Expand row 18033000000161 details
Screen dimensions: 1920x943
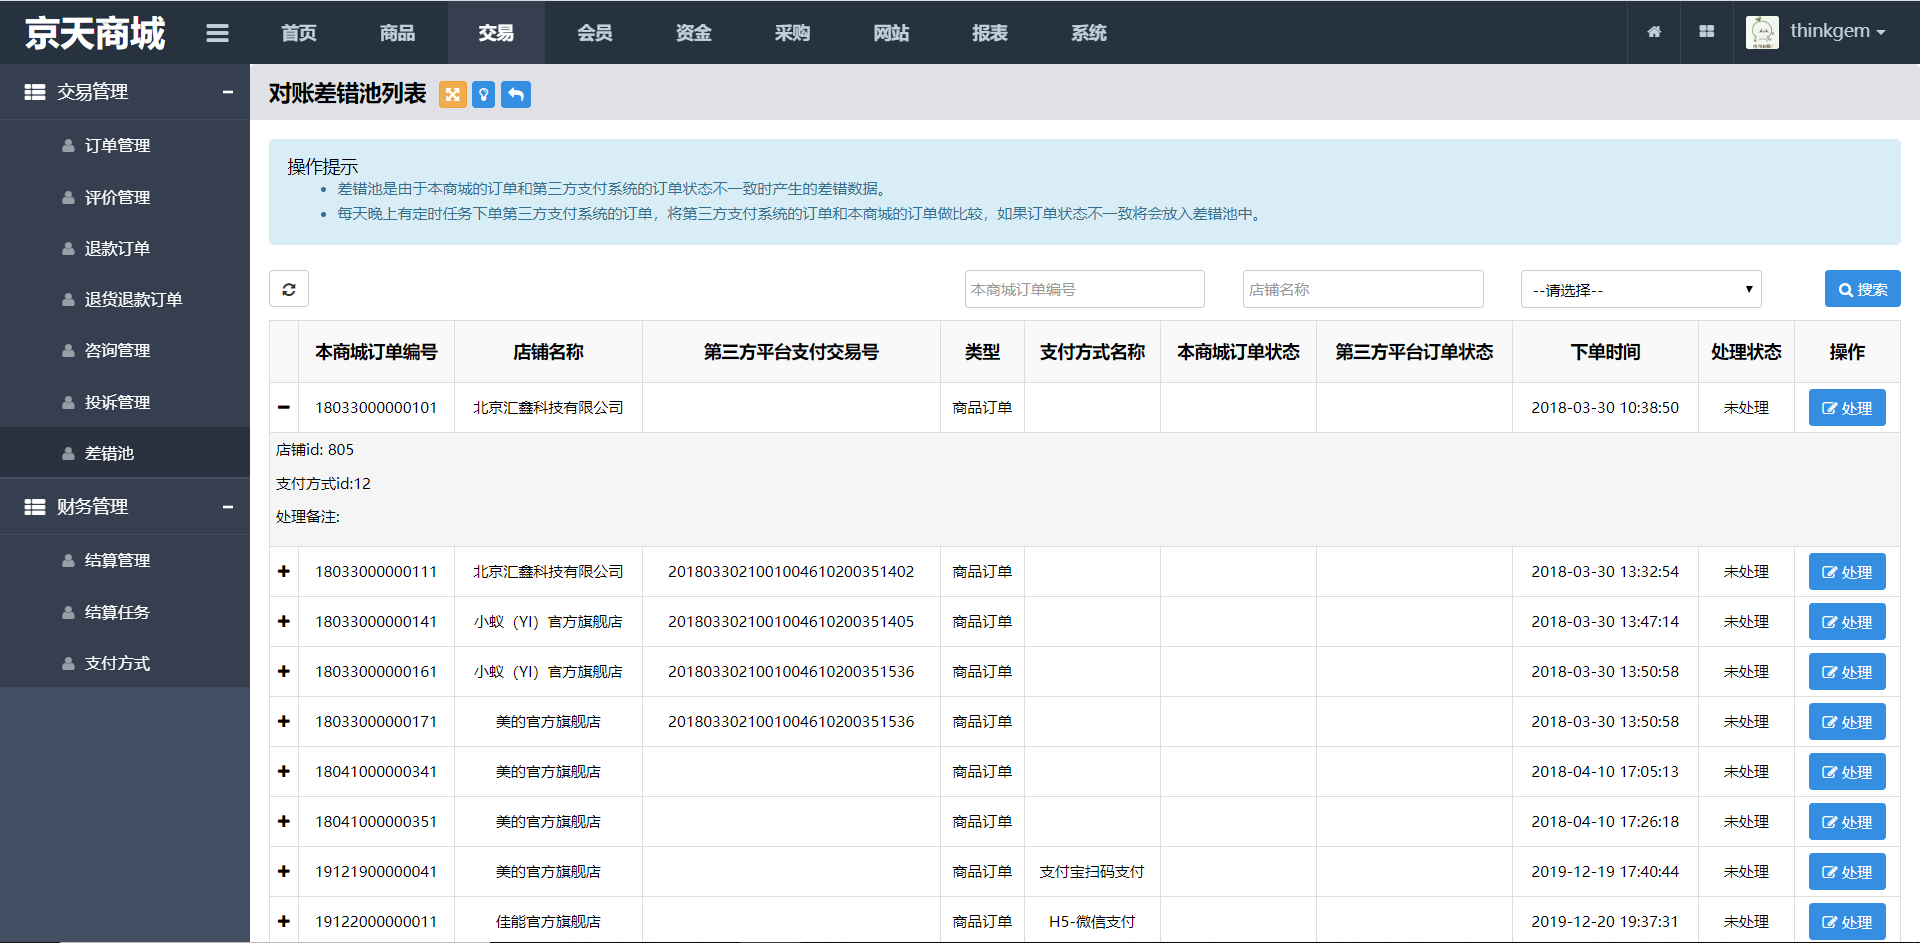point(284,671)
